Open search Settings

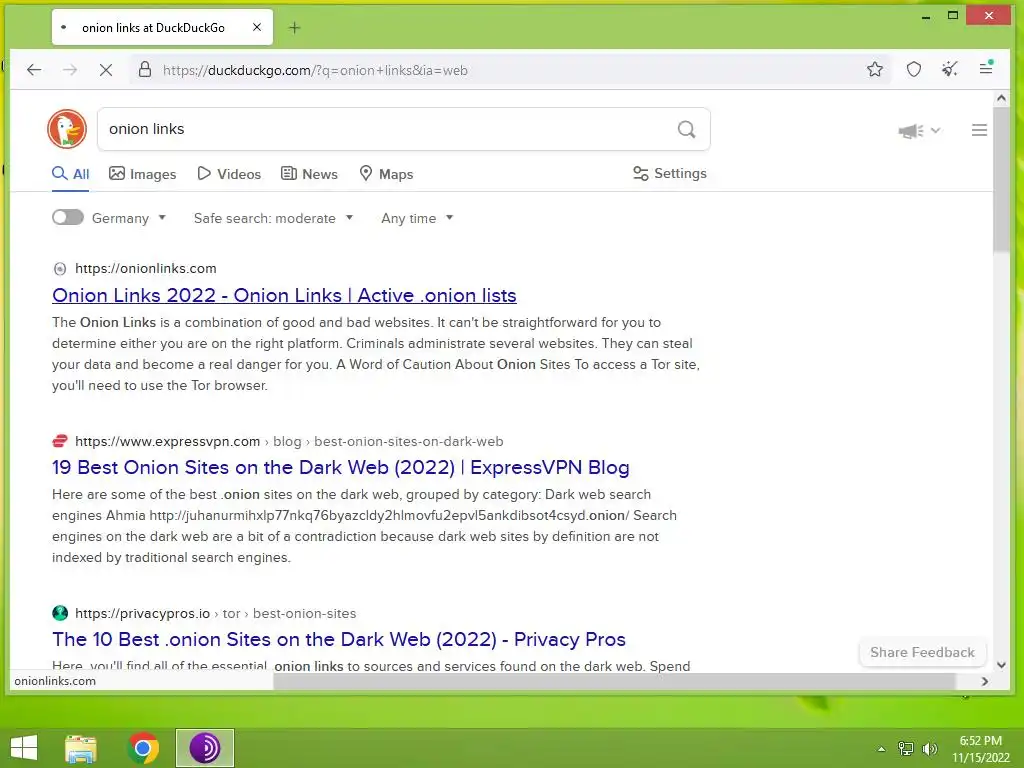[669, 173]
